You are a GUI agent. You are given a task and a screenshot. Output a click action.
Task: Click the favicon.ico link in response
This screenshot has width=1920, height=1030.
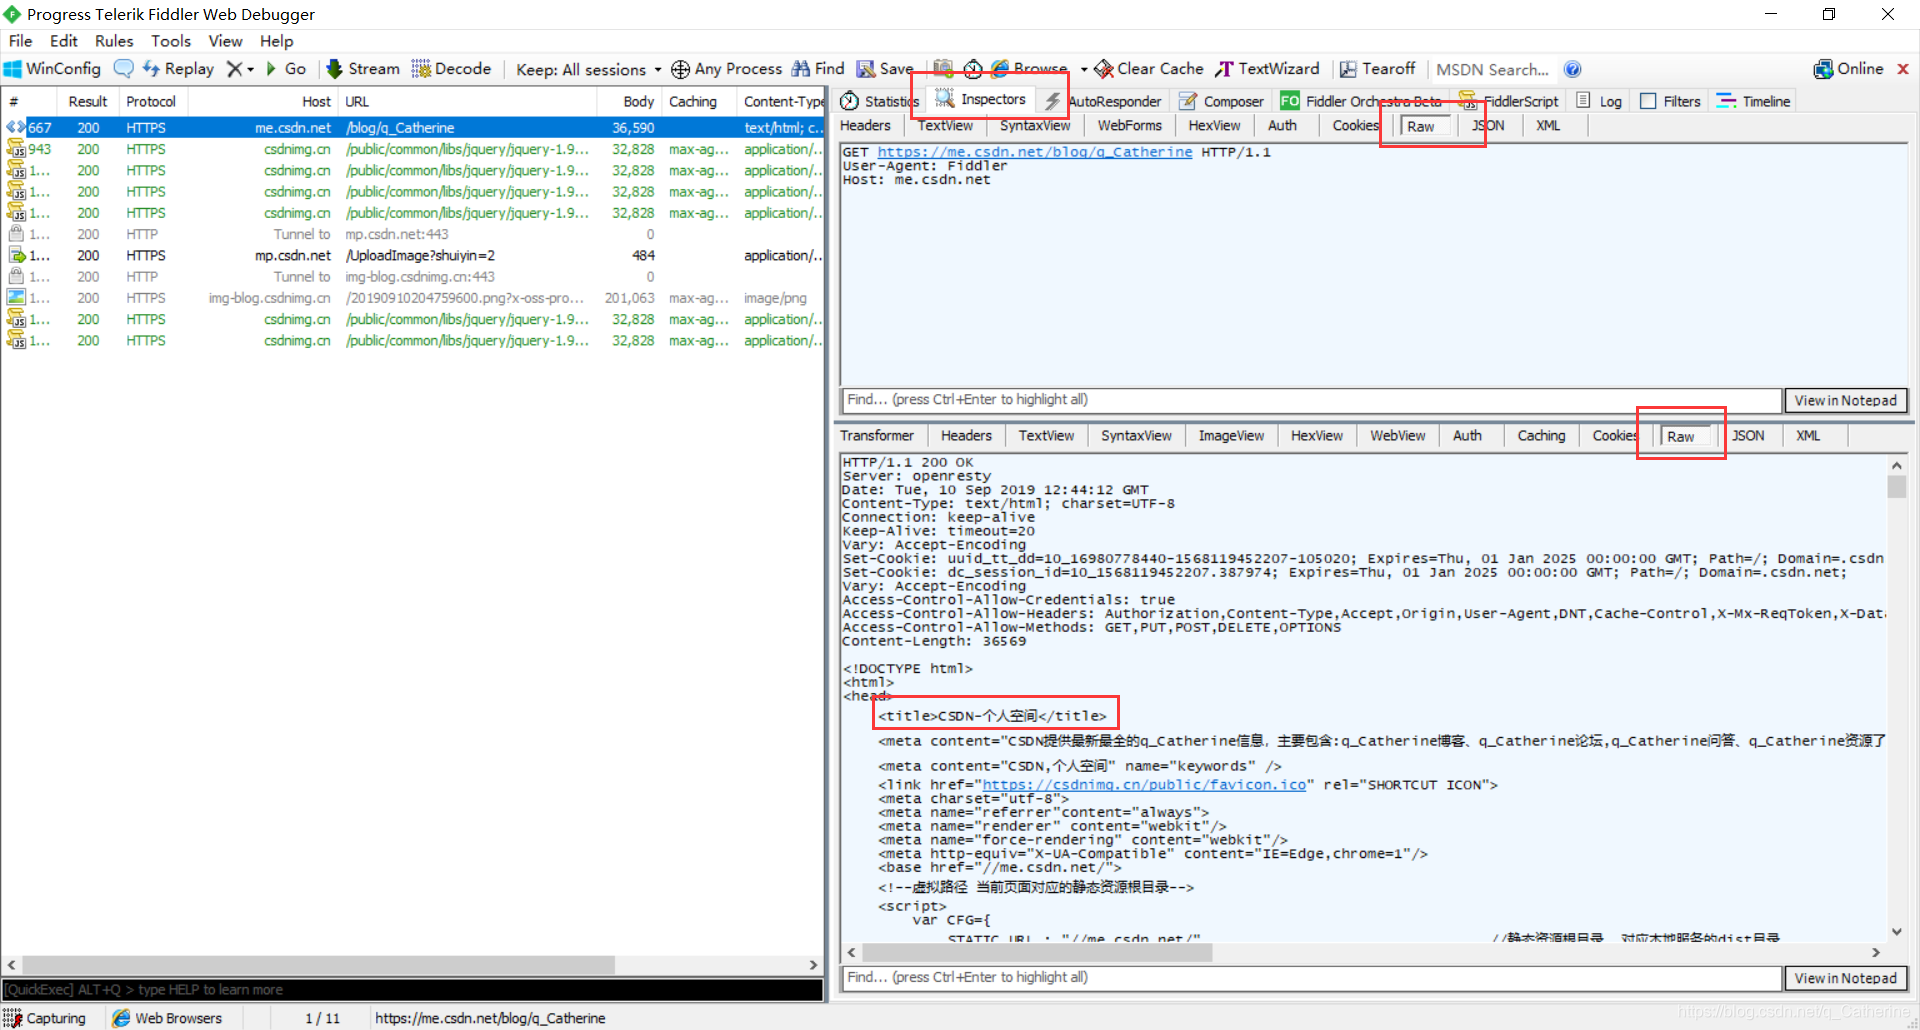(x=1144, y=785)
